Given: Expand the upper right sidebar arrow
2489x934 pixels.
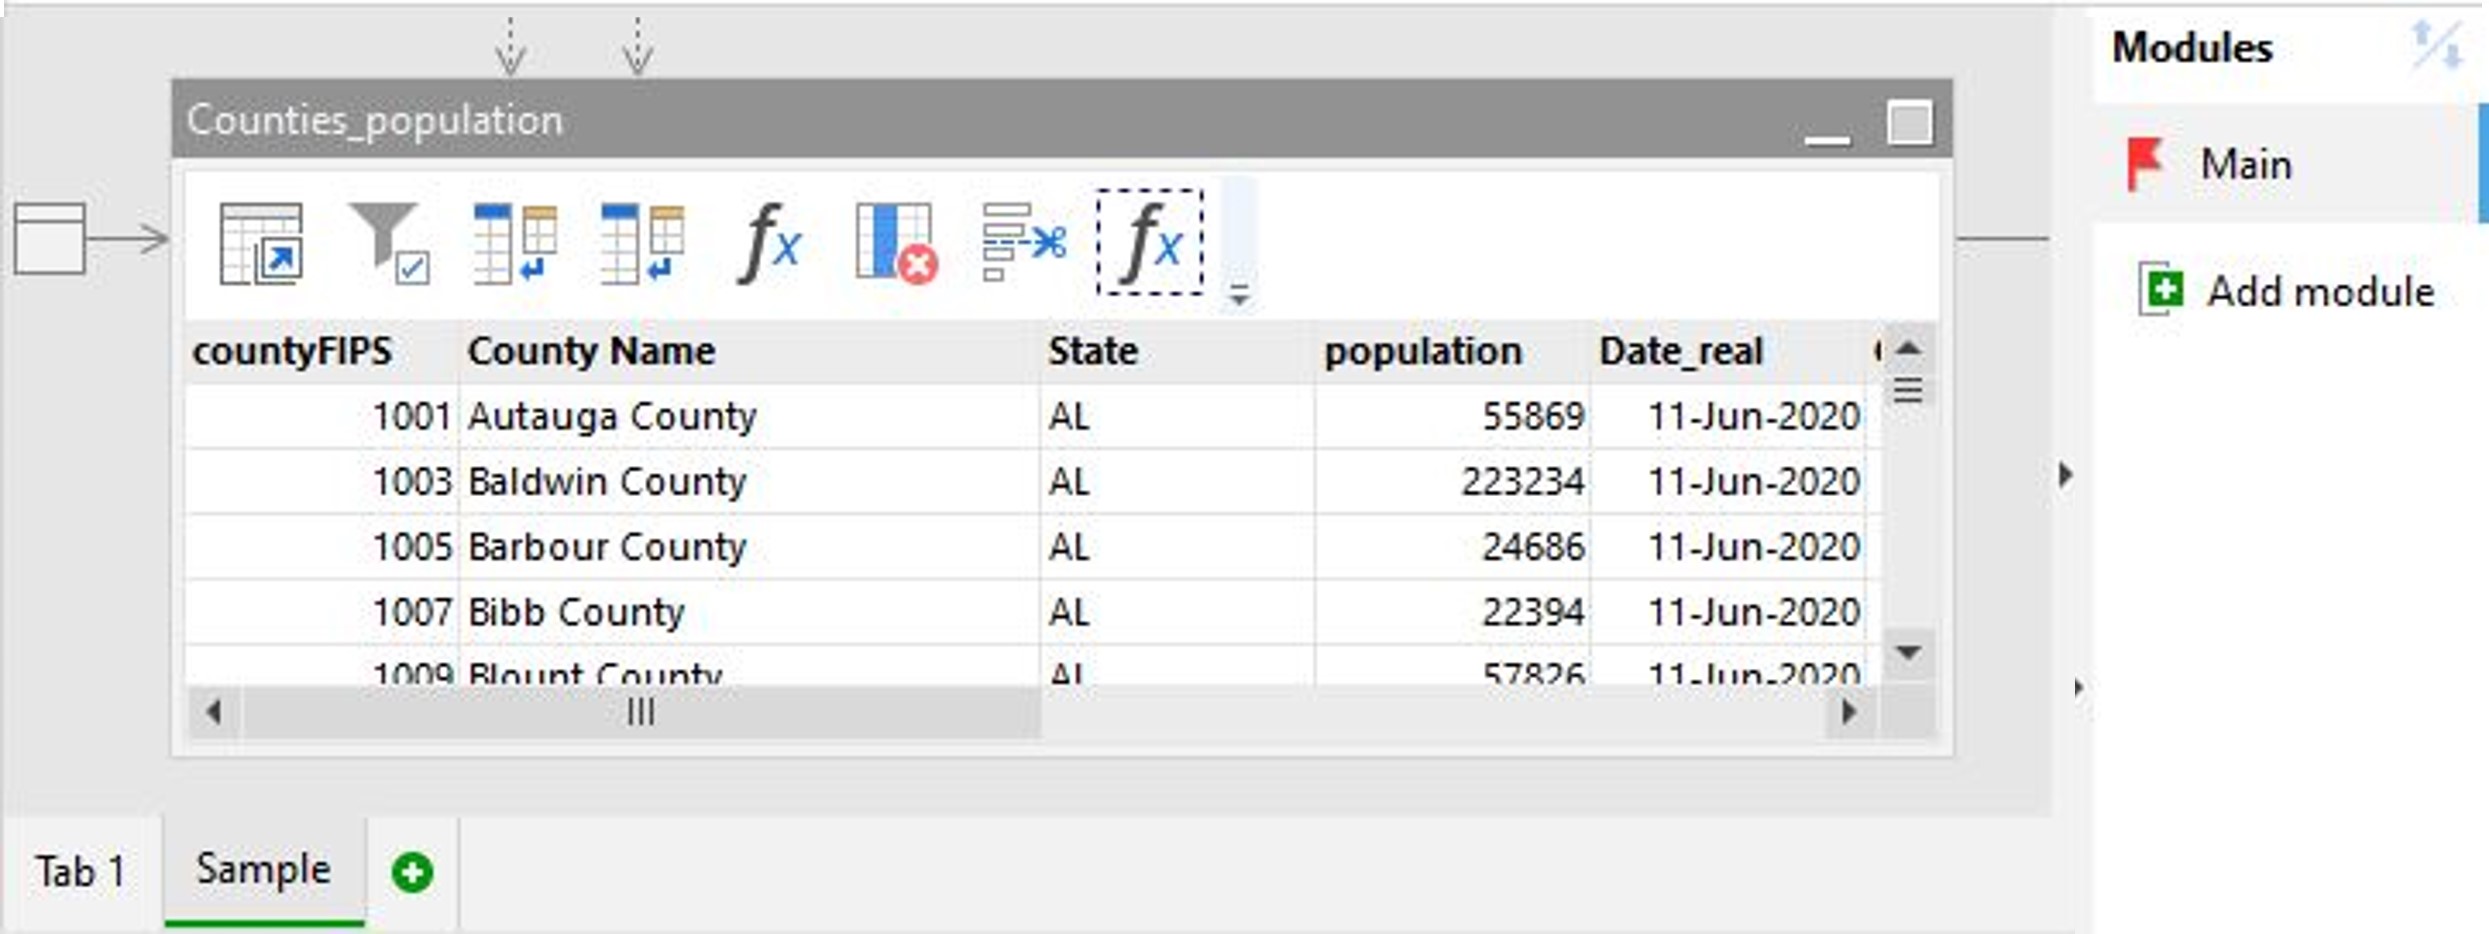Looking at the screenshot, I should [x=2066, y=474].
